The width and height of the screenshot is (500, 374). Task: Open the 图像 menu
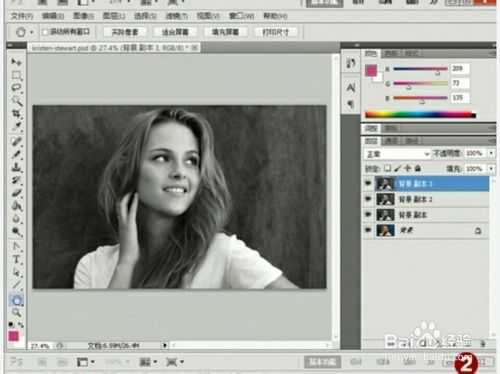coord(83,16)
